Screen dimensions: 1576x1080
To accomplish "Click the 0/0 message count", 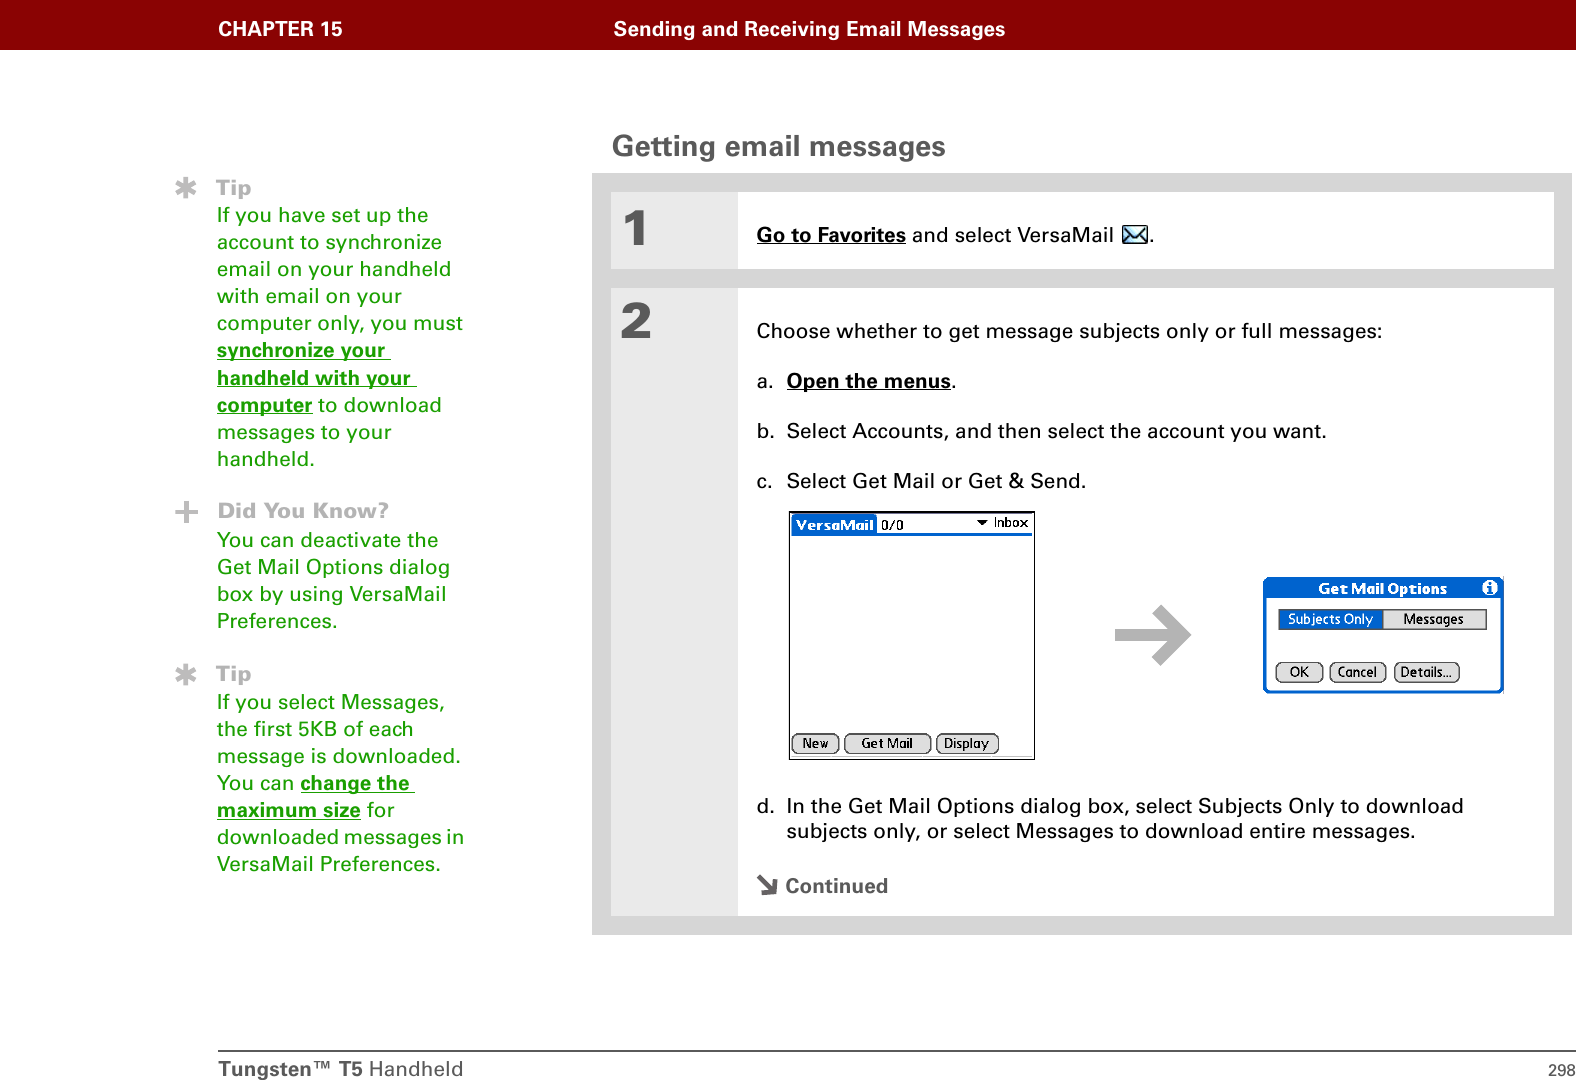I will [892, 525].
